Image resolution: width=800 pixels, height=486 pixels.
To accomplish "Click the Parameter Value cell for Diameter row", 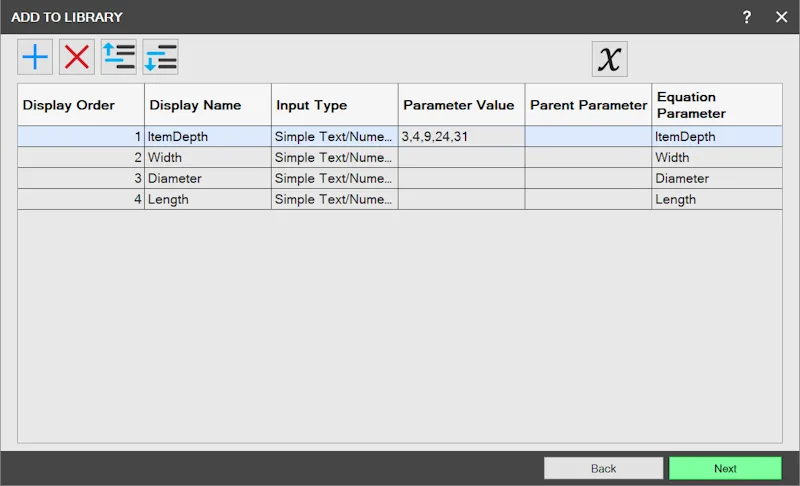I will 462,178.
